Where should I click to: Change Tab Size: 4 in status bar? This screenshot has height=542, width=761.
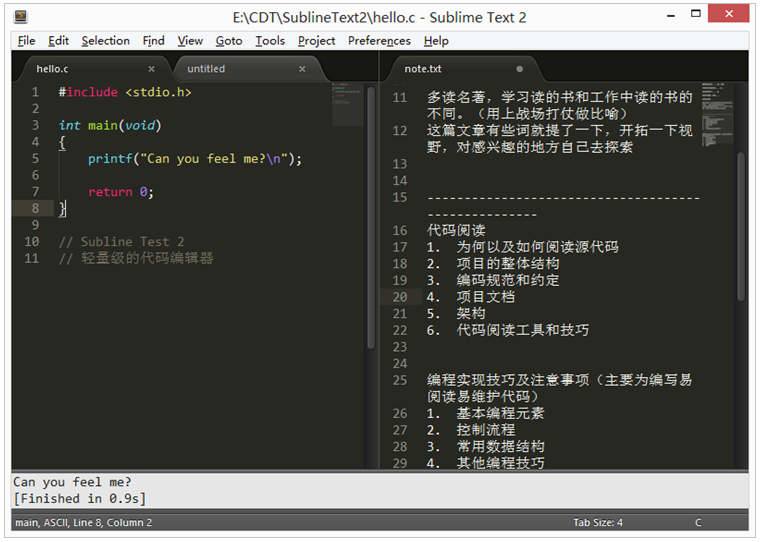pyautogui.click(x=597, y=523)
